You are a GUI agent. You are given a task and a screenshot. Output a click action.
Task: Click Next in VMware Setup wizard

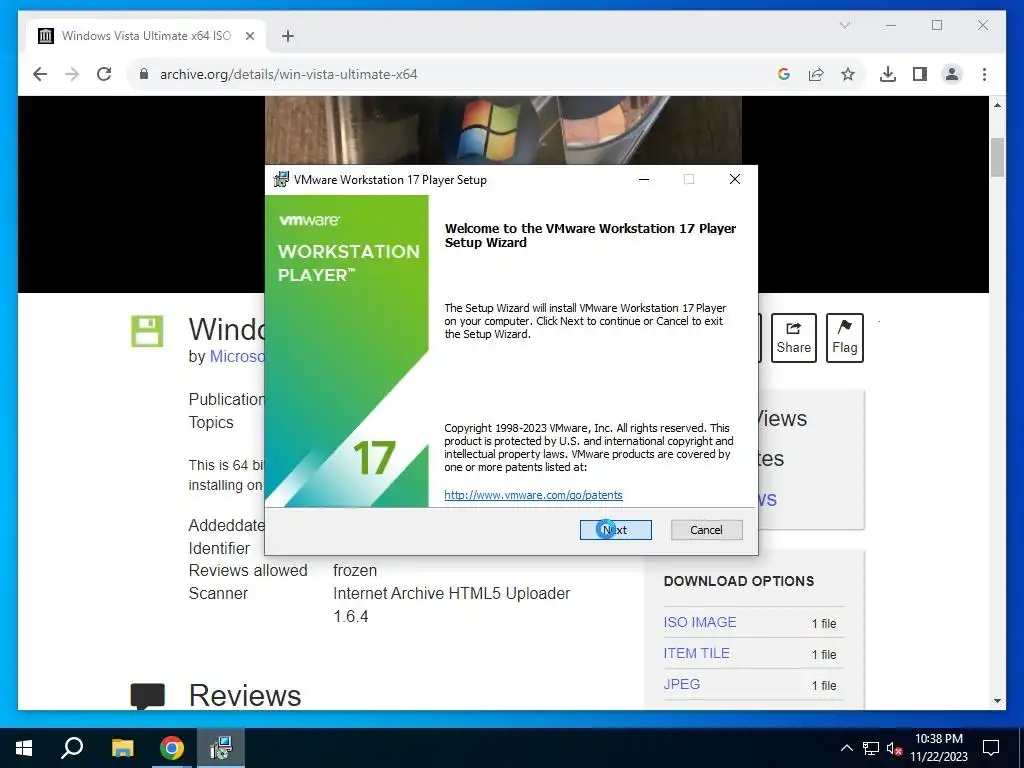tap(615, 530)
